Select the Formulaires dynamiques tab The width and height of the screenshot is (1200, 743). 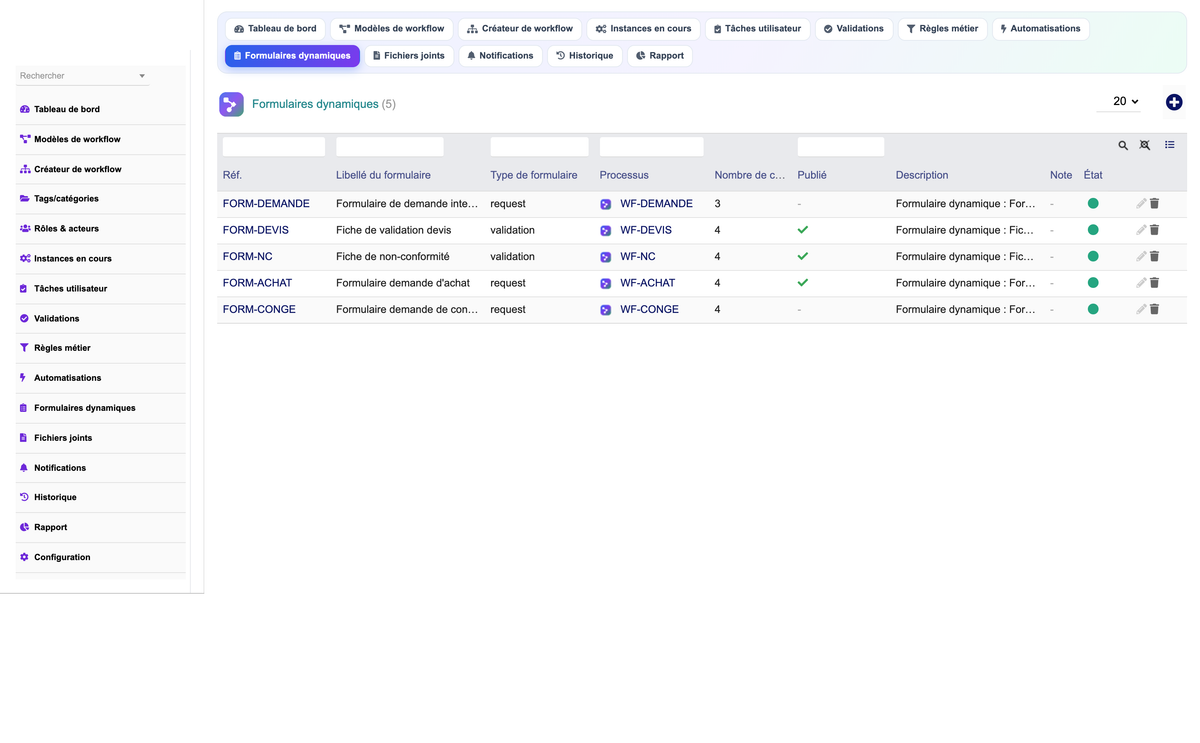click(x=292, y=56)
